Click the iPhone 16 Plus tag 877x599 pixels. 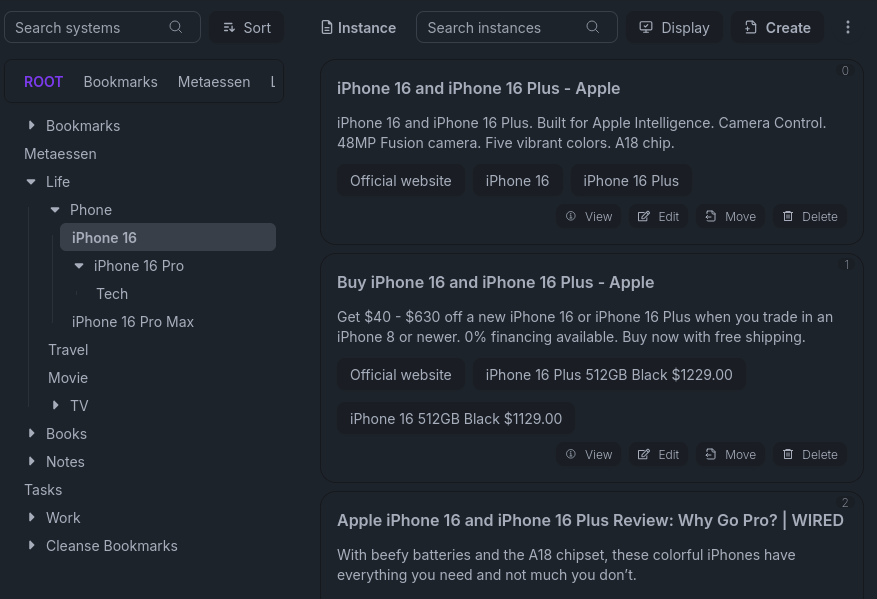tap(631, 181)
